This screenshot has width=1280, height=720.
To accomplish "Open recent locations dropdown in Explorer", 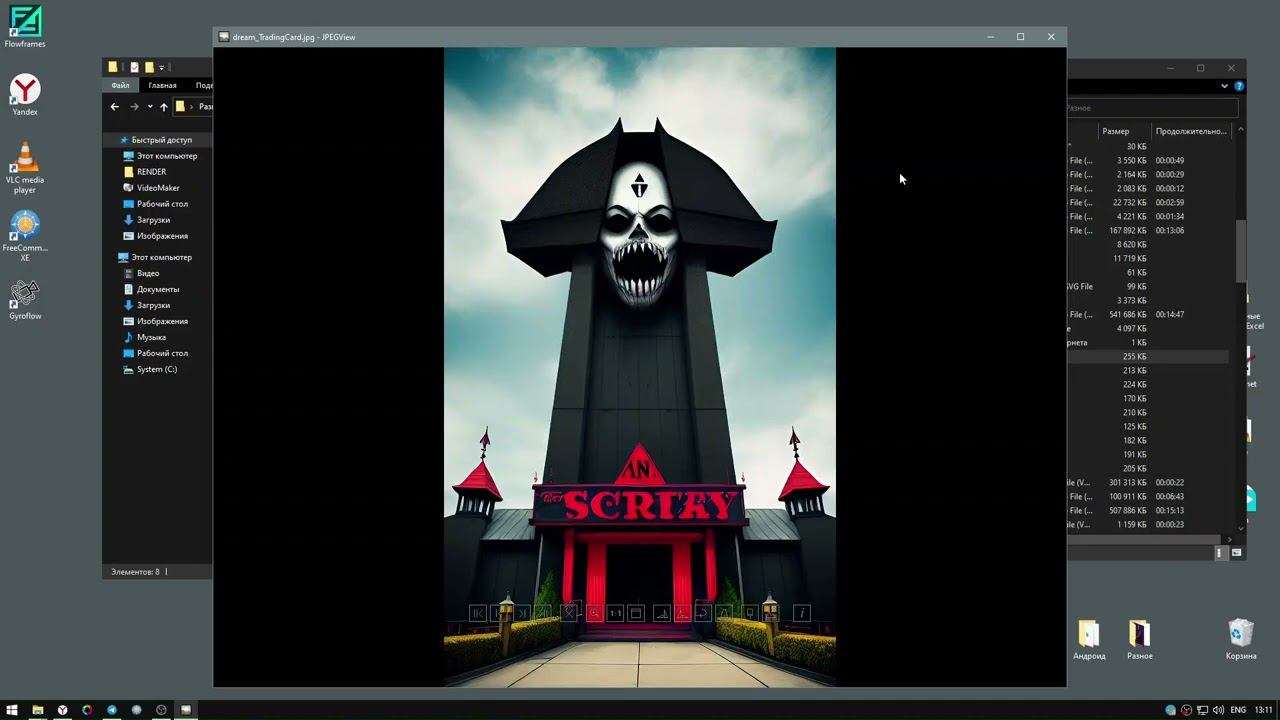I will pos(150,107).
